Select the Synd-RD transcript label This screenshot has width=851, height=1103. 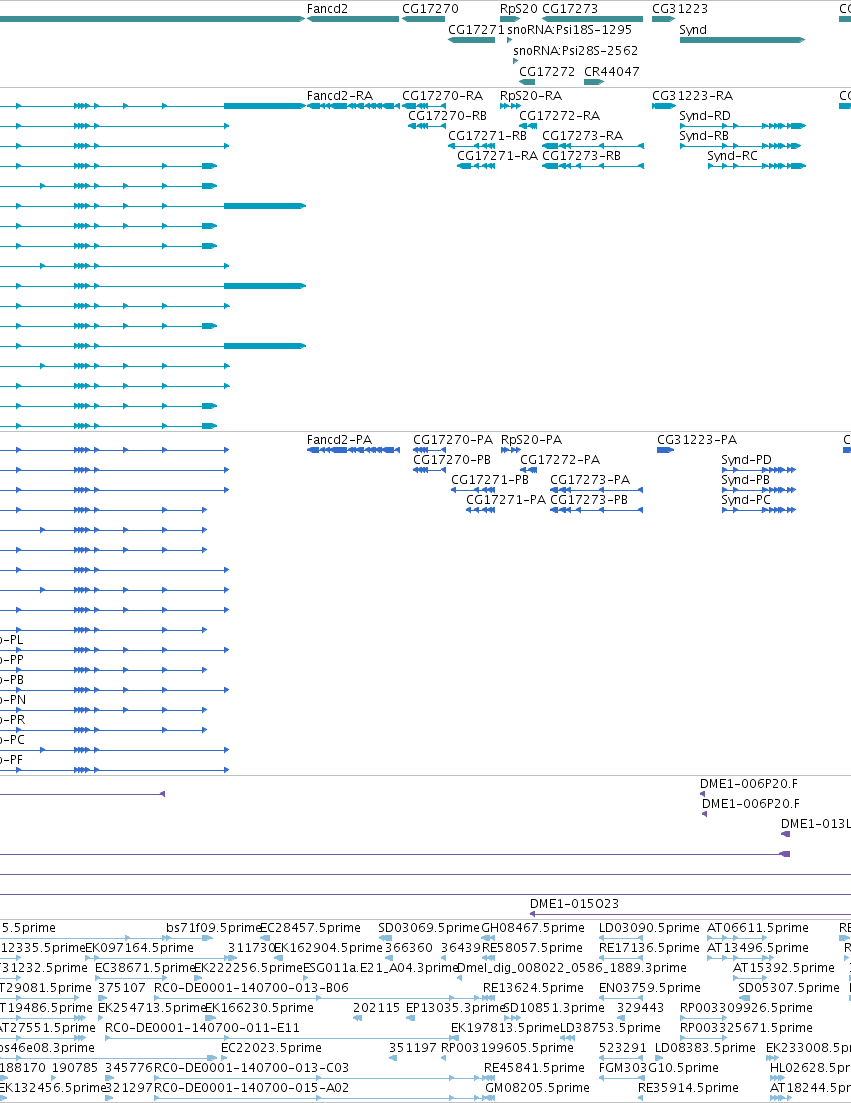click(x=705, y=115)
